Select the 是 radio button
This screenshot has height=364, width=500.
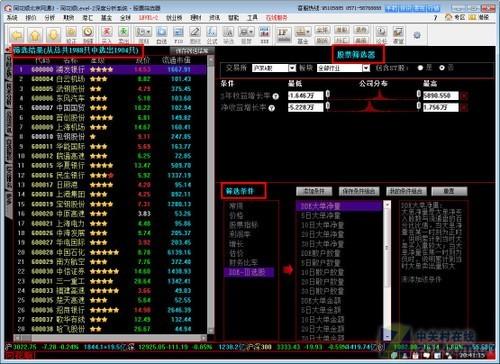[420, 68]
